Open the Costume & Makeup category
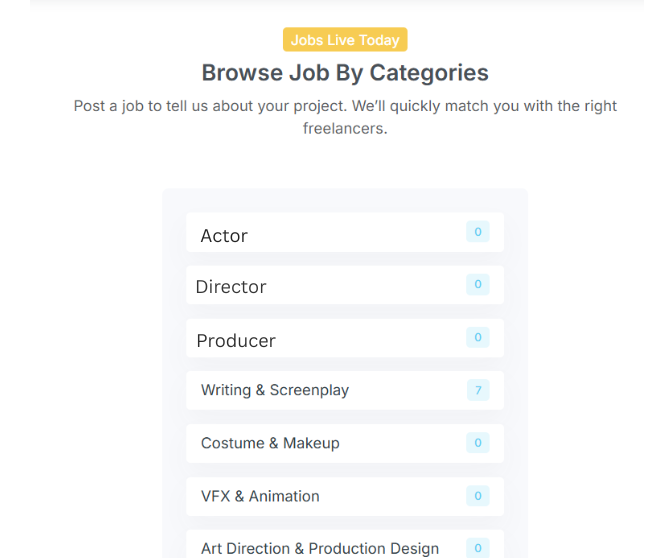This screenshot has height=558, width=653. point(270,443)
